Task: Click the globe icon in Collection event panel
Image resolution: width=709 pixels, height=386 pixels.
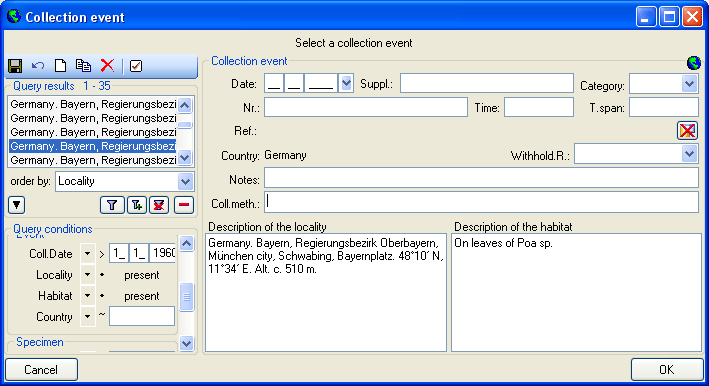Action: [x=693, y=63]
